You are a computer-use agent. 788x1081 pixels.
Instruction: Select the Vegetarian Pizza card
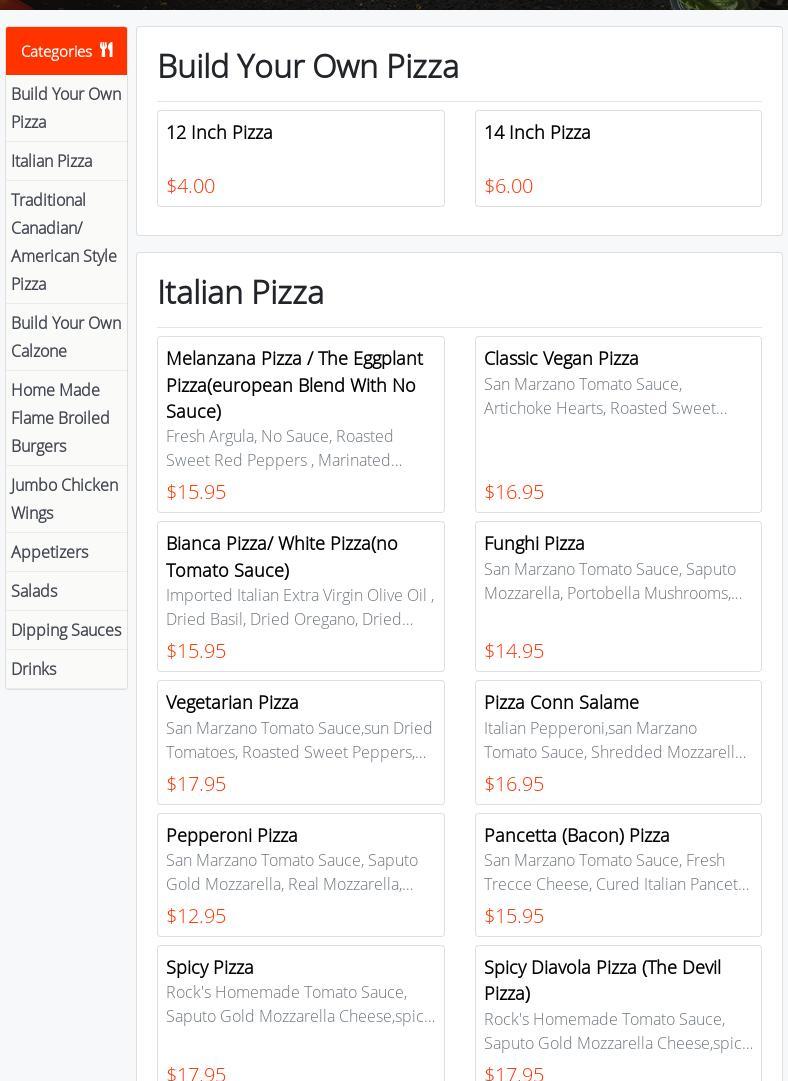(x=300, y=742)
